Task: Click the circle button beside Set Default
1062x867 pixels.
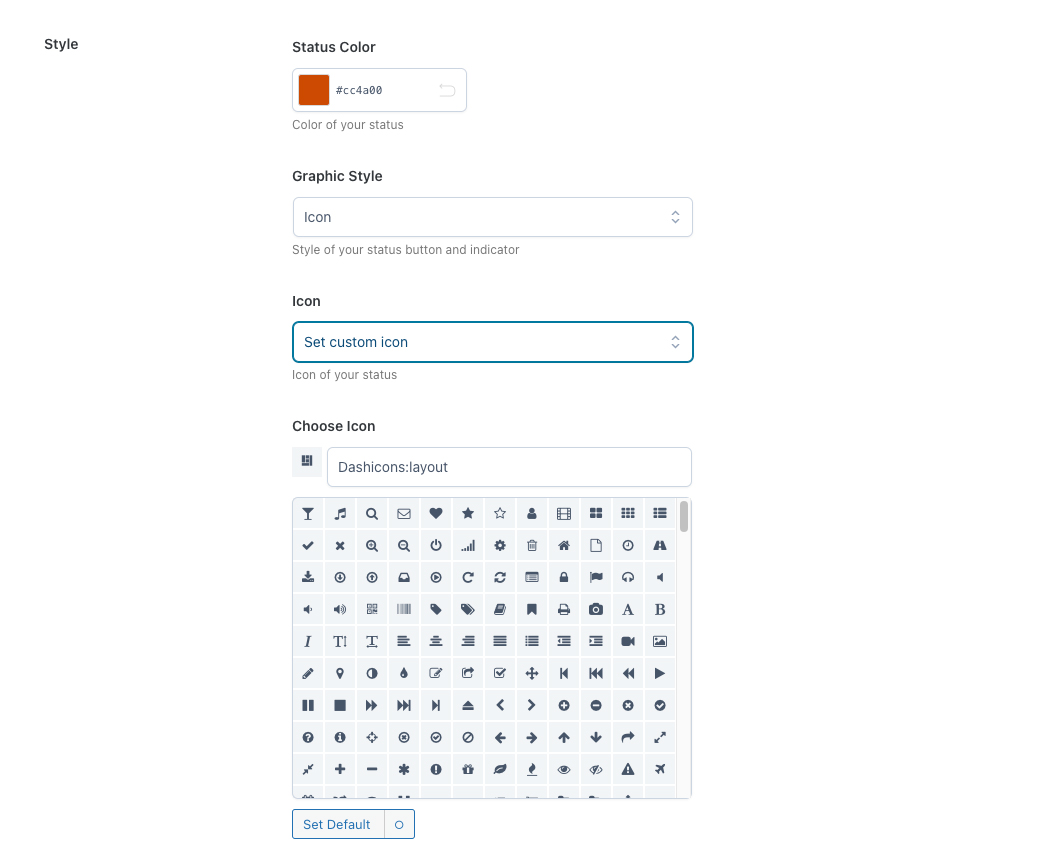Action: point(399,825)
